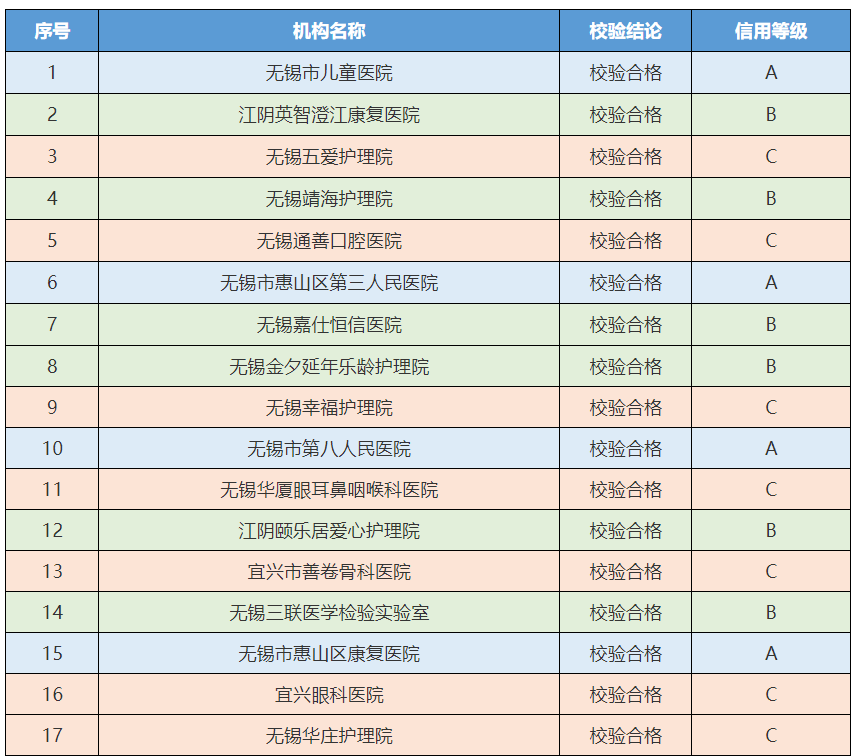Viewport: 854px width, 756px height.
Task: Select the cell 无锡幸福护理院
Action: (329, 407)
